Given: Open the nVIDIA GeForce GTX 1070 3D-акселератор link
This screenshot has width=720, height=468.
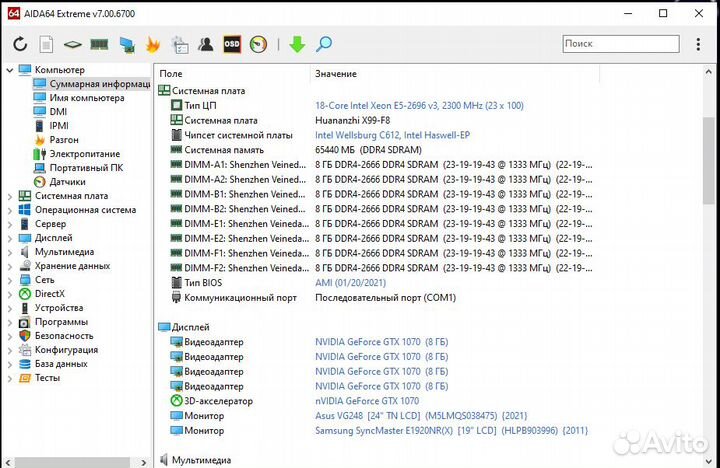Looking at the screenshot, I should [367, 401].
